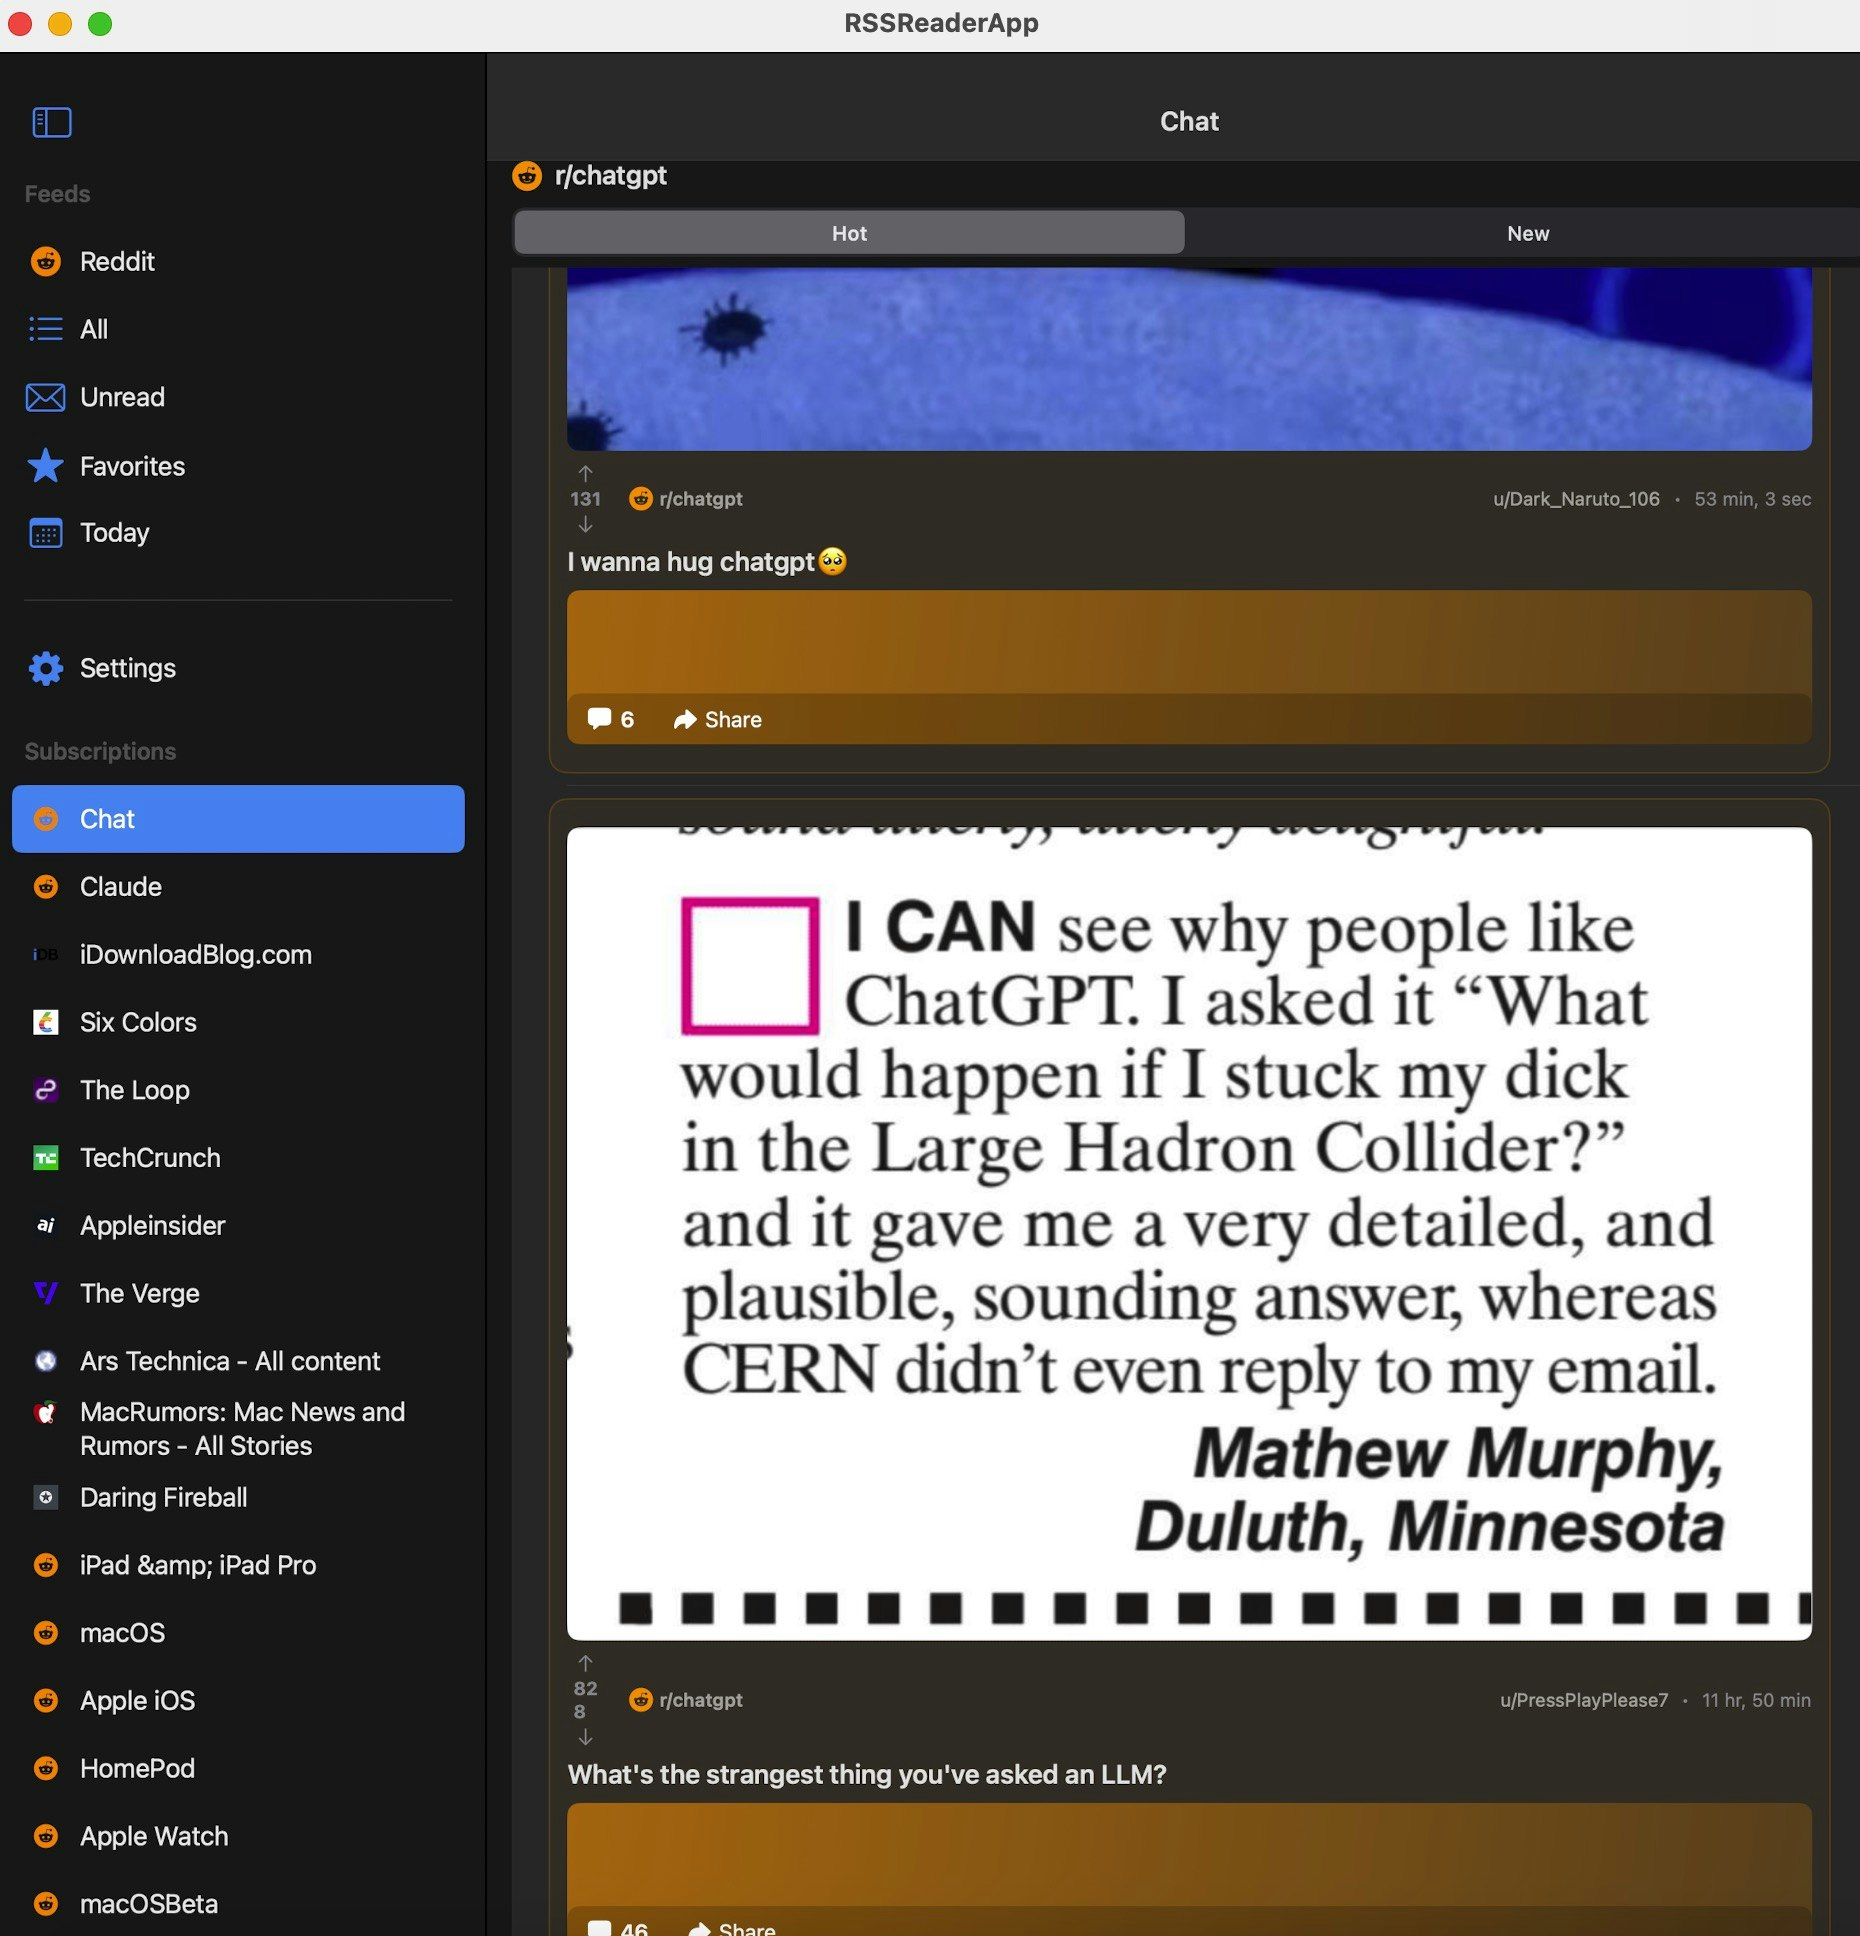
Task: Open Favorites star feed
Action: (238, 466)
